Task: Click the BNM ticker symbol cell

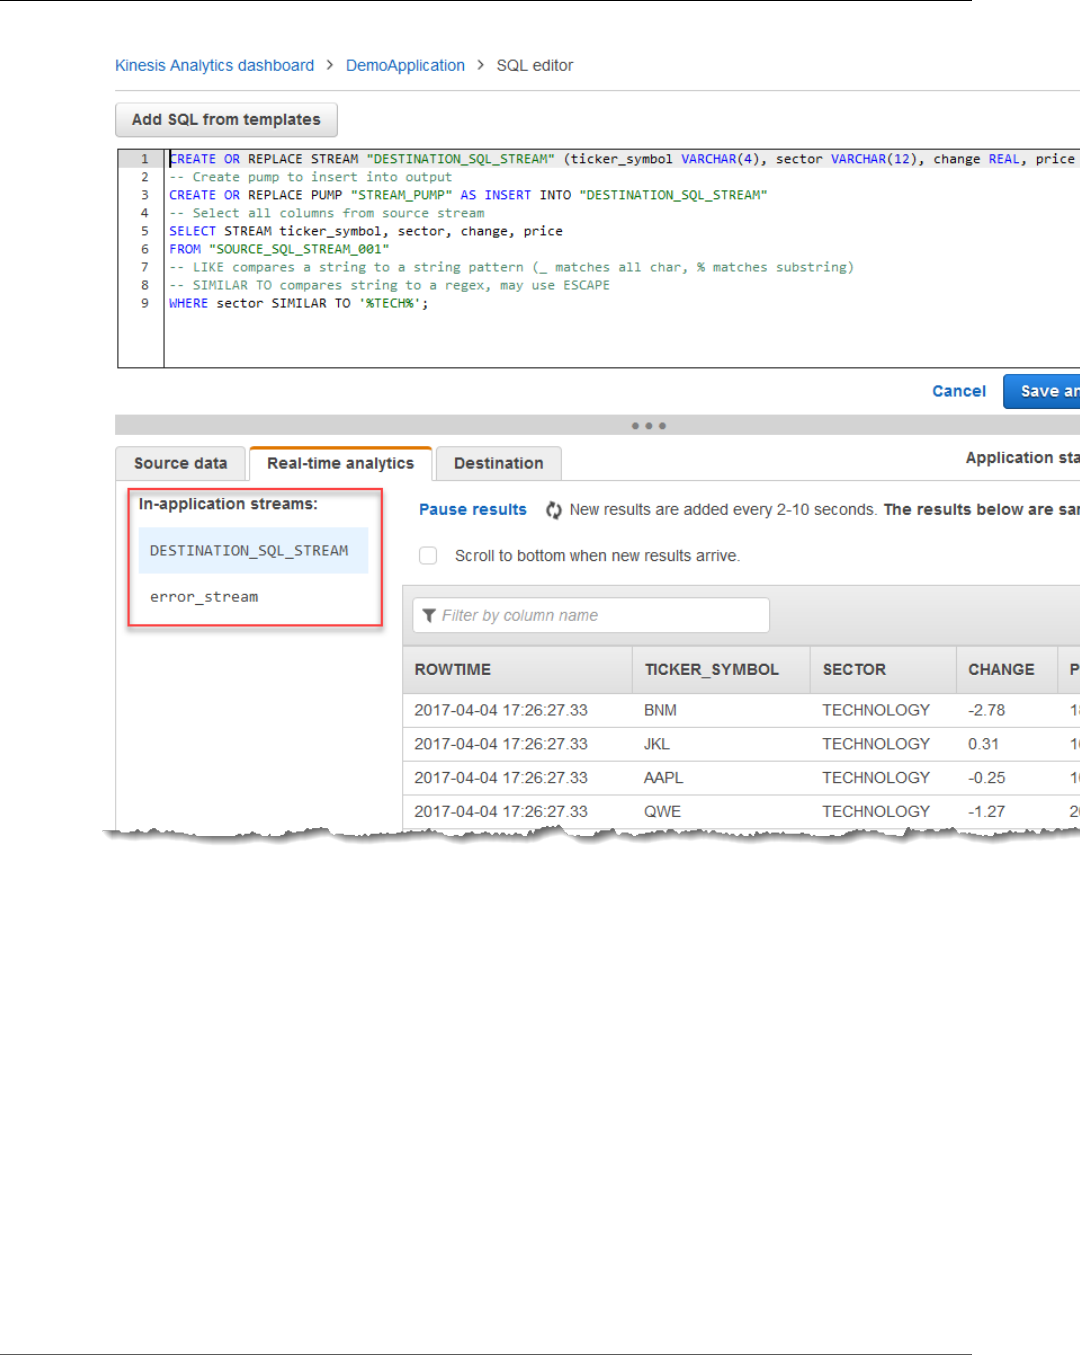Action: (x=660, y=710)
